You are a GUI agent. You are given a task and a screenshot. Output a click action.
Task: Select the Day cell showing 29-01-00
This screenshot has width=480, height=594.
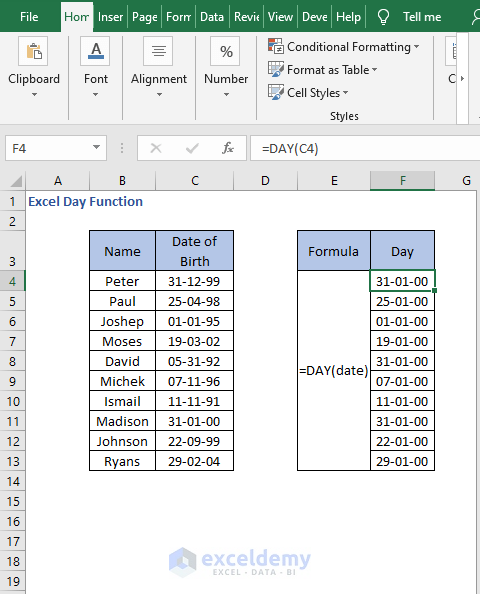[403, 461]
